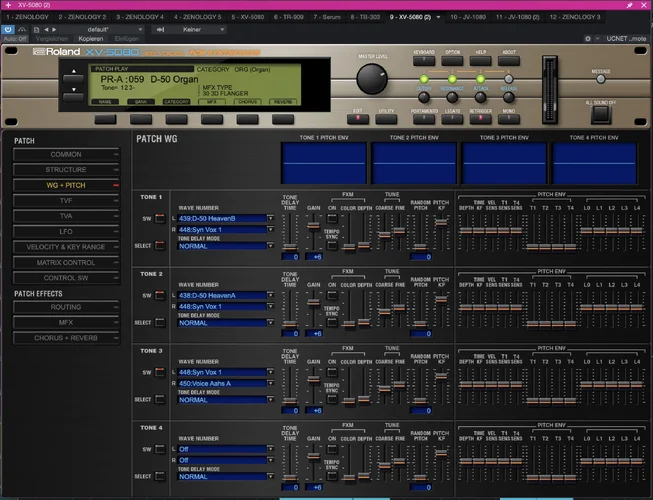Toggle Tone 1 SELECT switch
The height and width of the screenshot is (500, 653).
tap(160, 246)
